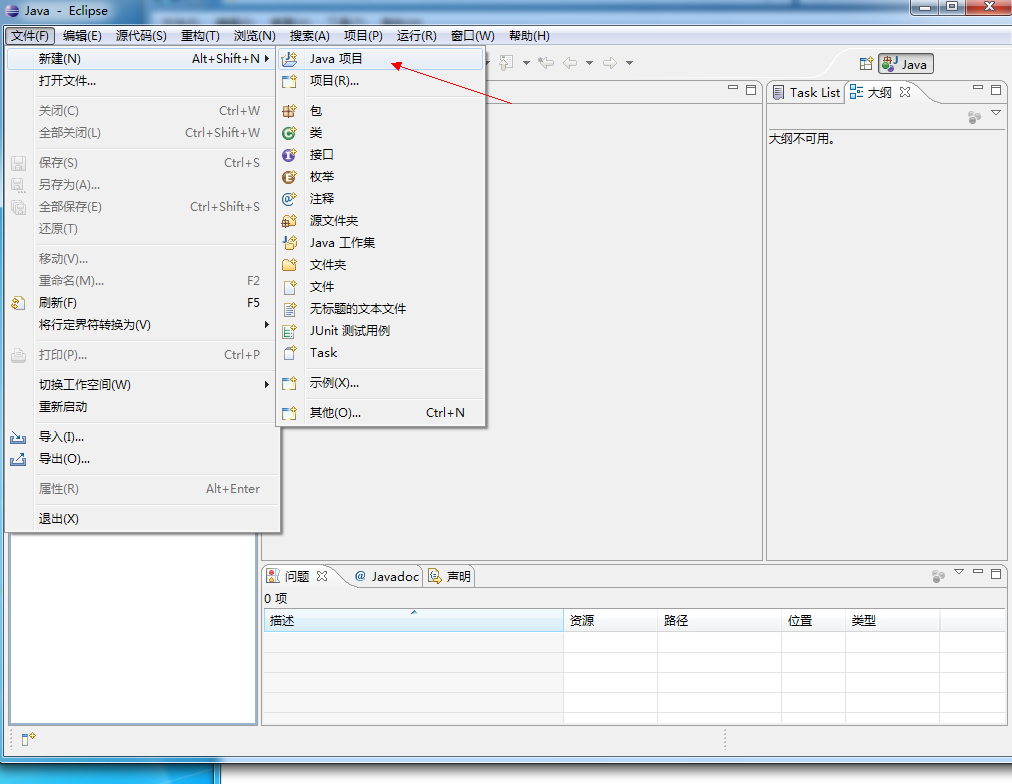1012x784 pixels.
Task: Click the 示例(X)... icon
Action: 289,383
